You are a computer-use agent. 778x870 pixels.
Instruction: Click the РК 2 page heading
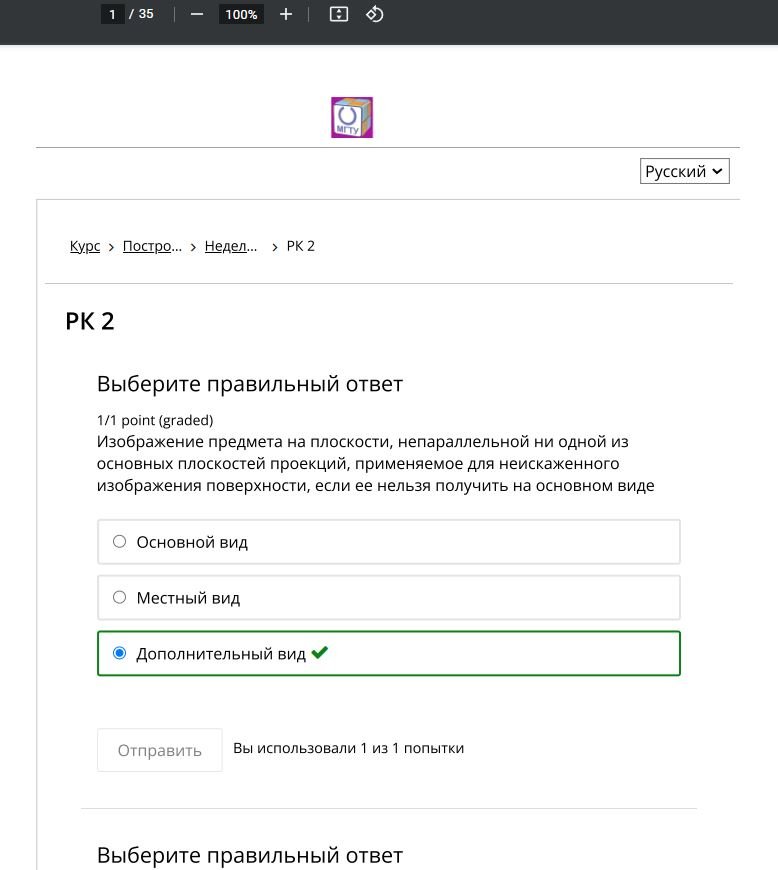click(x=90, y=321)
